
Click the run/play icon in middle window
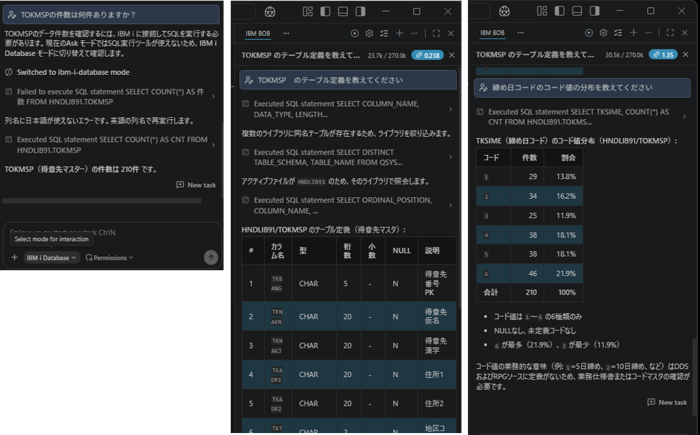tap(354, 33)
